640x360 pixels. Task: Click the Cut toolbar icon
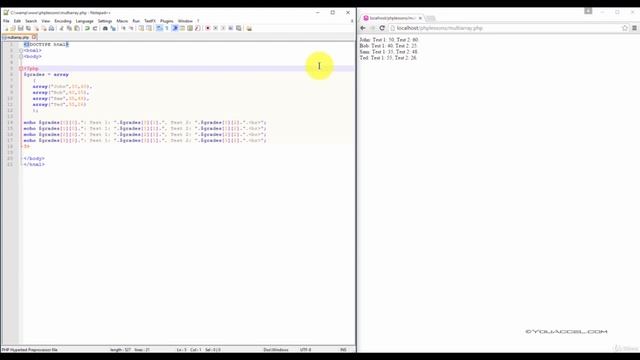pyautogui.click(x=61, y=28)
